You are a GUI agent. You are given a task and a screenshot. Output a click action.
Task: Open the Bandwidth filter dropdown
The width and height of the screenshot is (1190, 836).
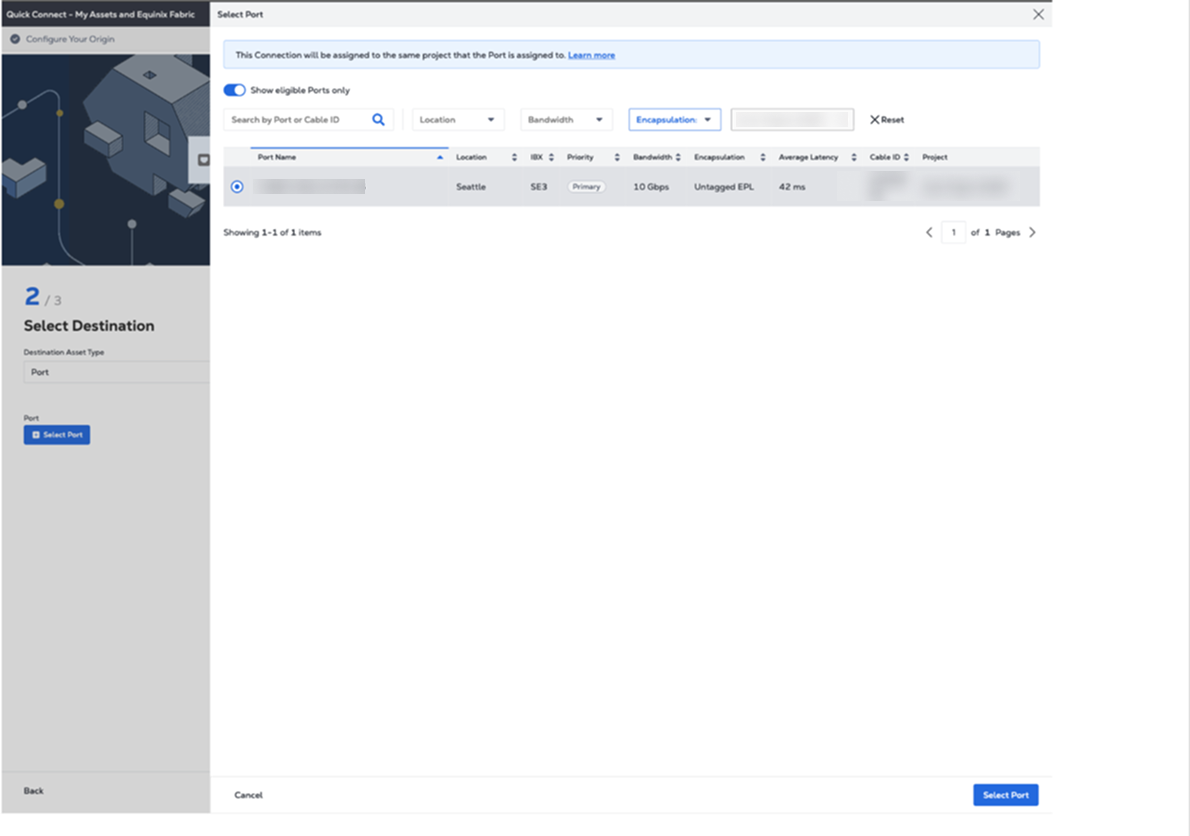(x=566, y=120)
